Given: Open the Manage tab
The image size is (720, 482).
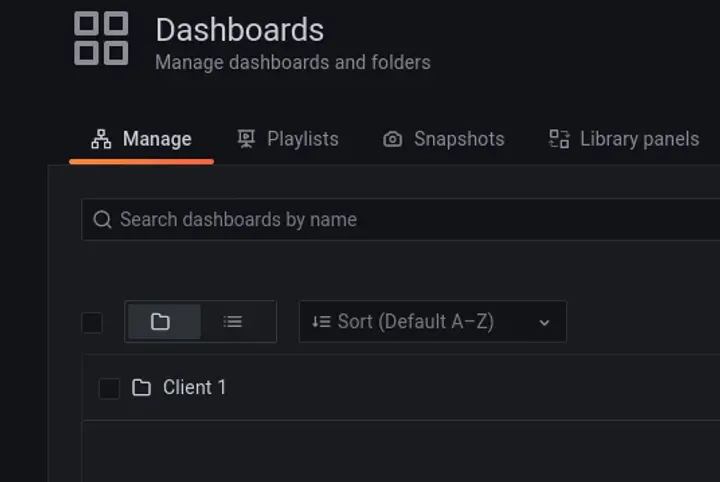Looking at the screenshot, I should click(x=141, y=140).
